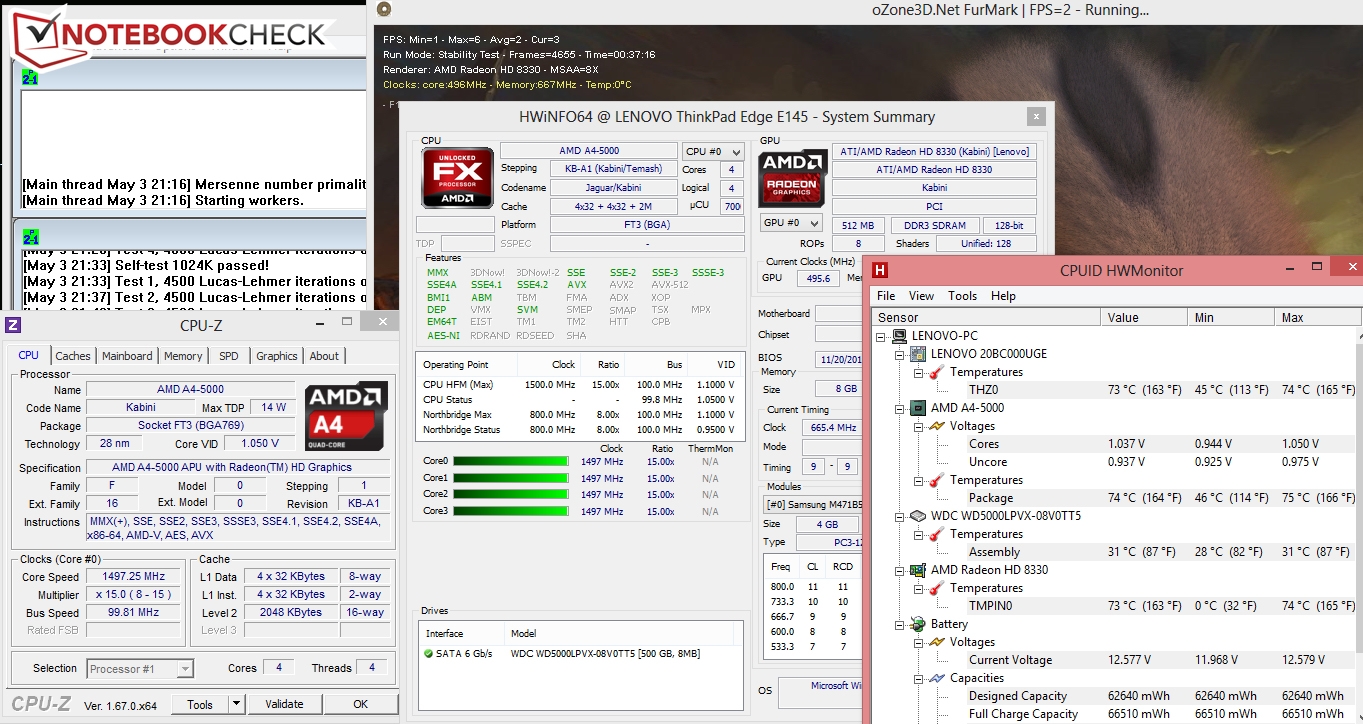Click the HWMonitor red H title icon
1363x724 pixels.
(x=880, y=270)
